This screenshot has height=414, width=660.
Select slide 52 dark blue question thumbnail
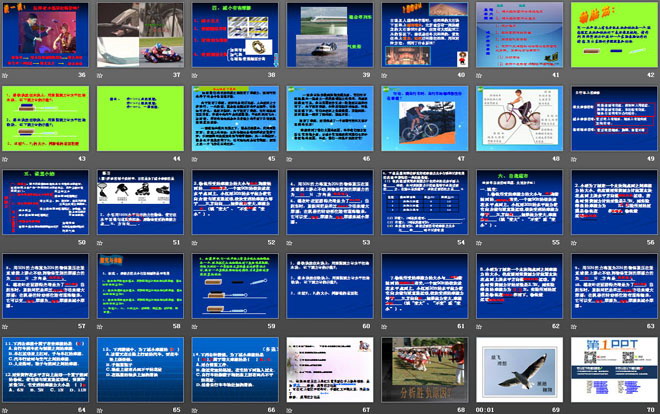coord(235,202)
